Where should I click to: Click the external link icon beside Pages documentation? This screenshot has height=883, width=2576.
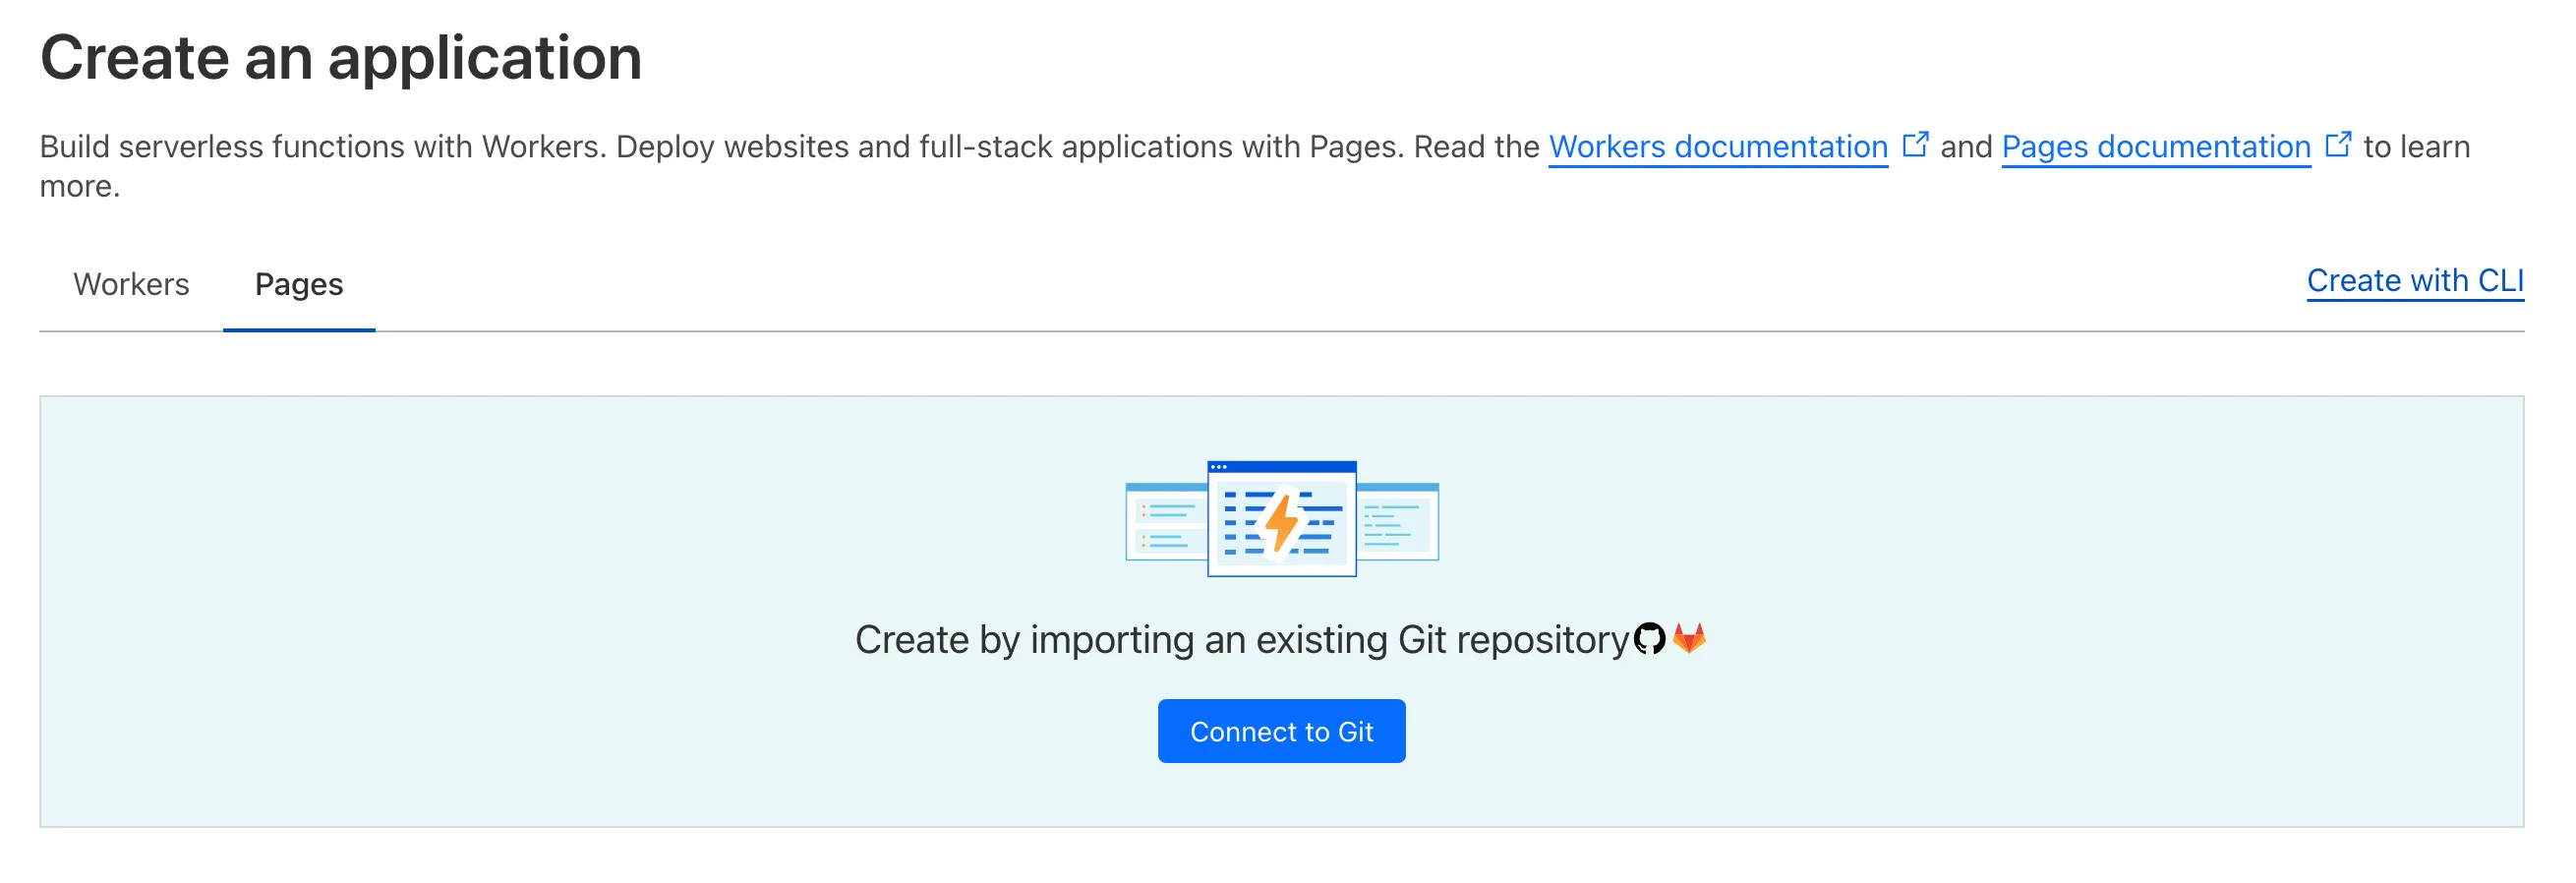2338,144
